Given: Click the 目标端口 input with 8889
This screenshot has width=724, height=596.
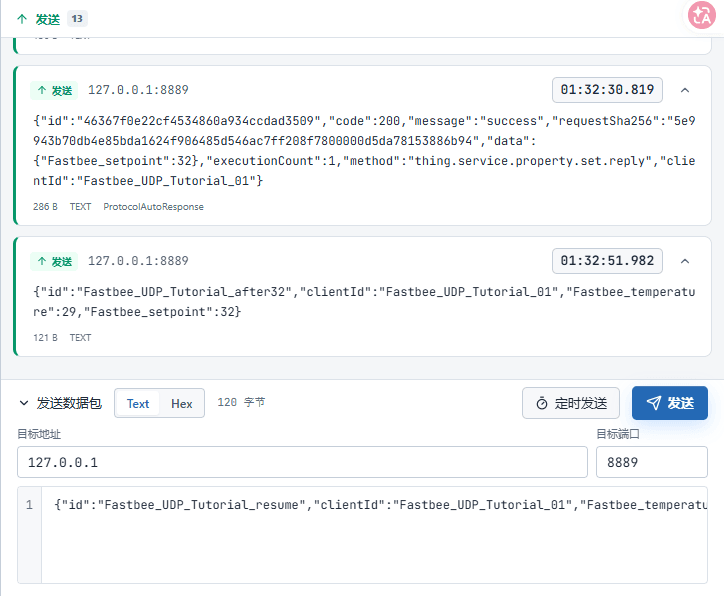Looking at the screenshot, I should 652,462.
